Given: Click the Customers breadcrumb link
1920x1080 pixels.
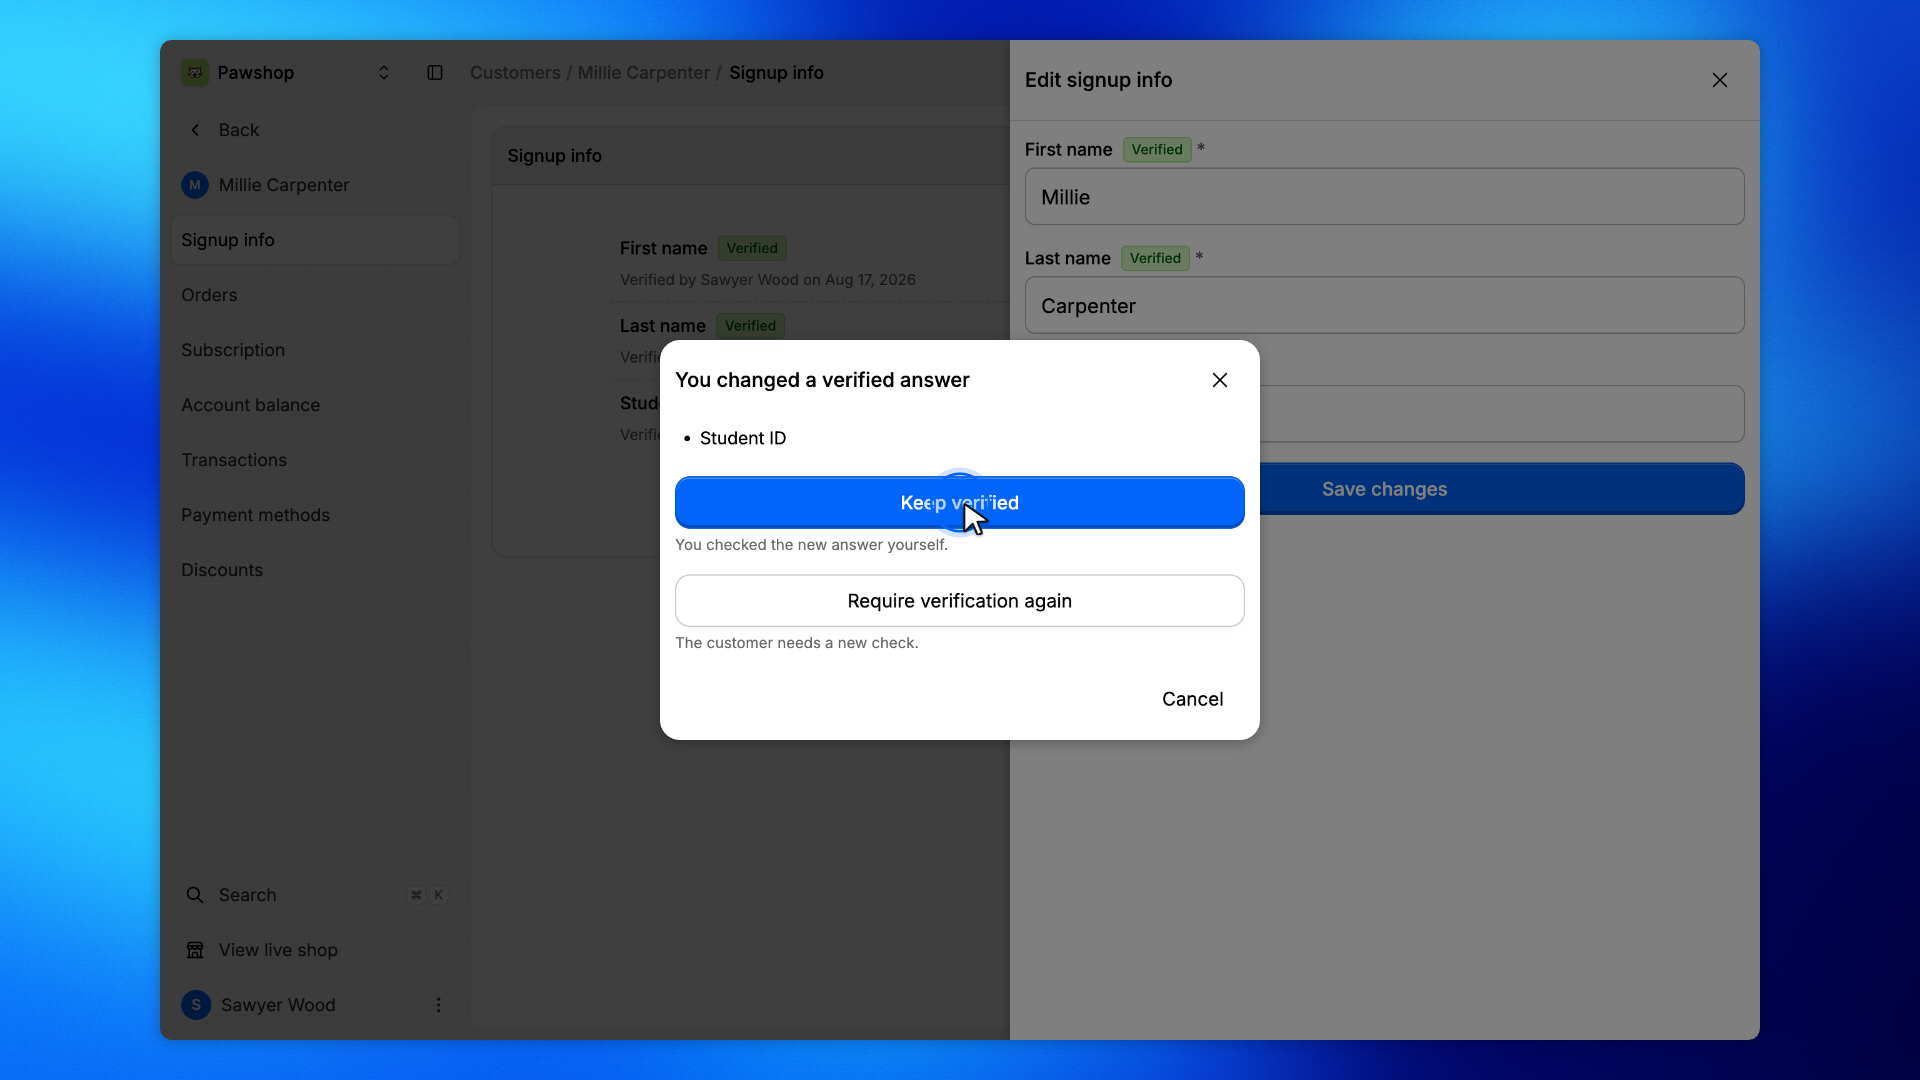Looking at the screenshot, I should point(515,73).
